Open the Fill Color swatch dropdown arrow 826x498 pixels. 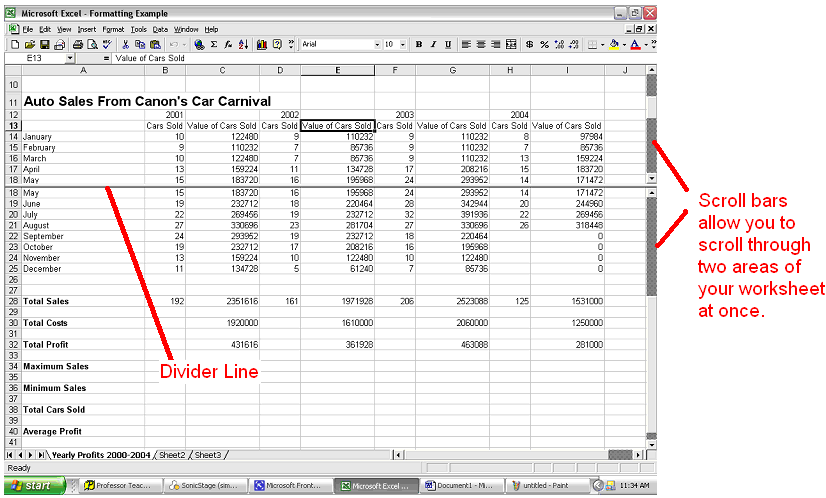[x=624, y=45]
